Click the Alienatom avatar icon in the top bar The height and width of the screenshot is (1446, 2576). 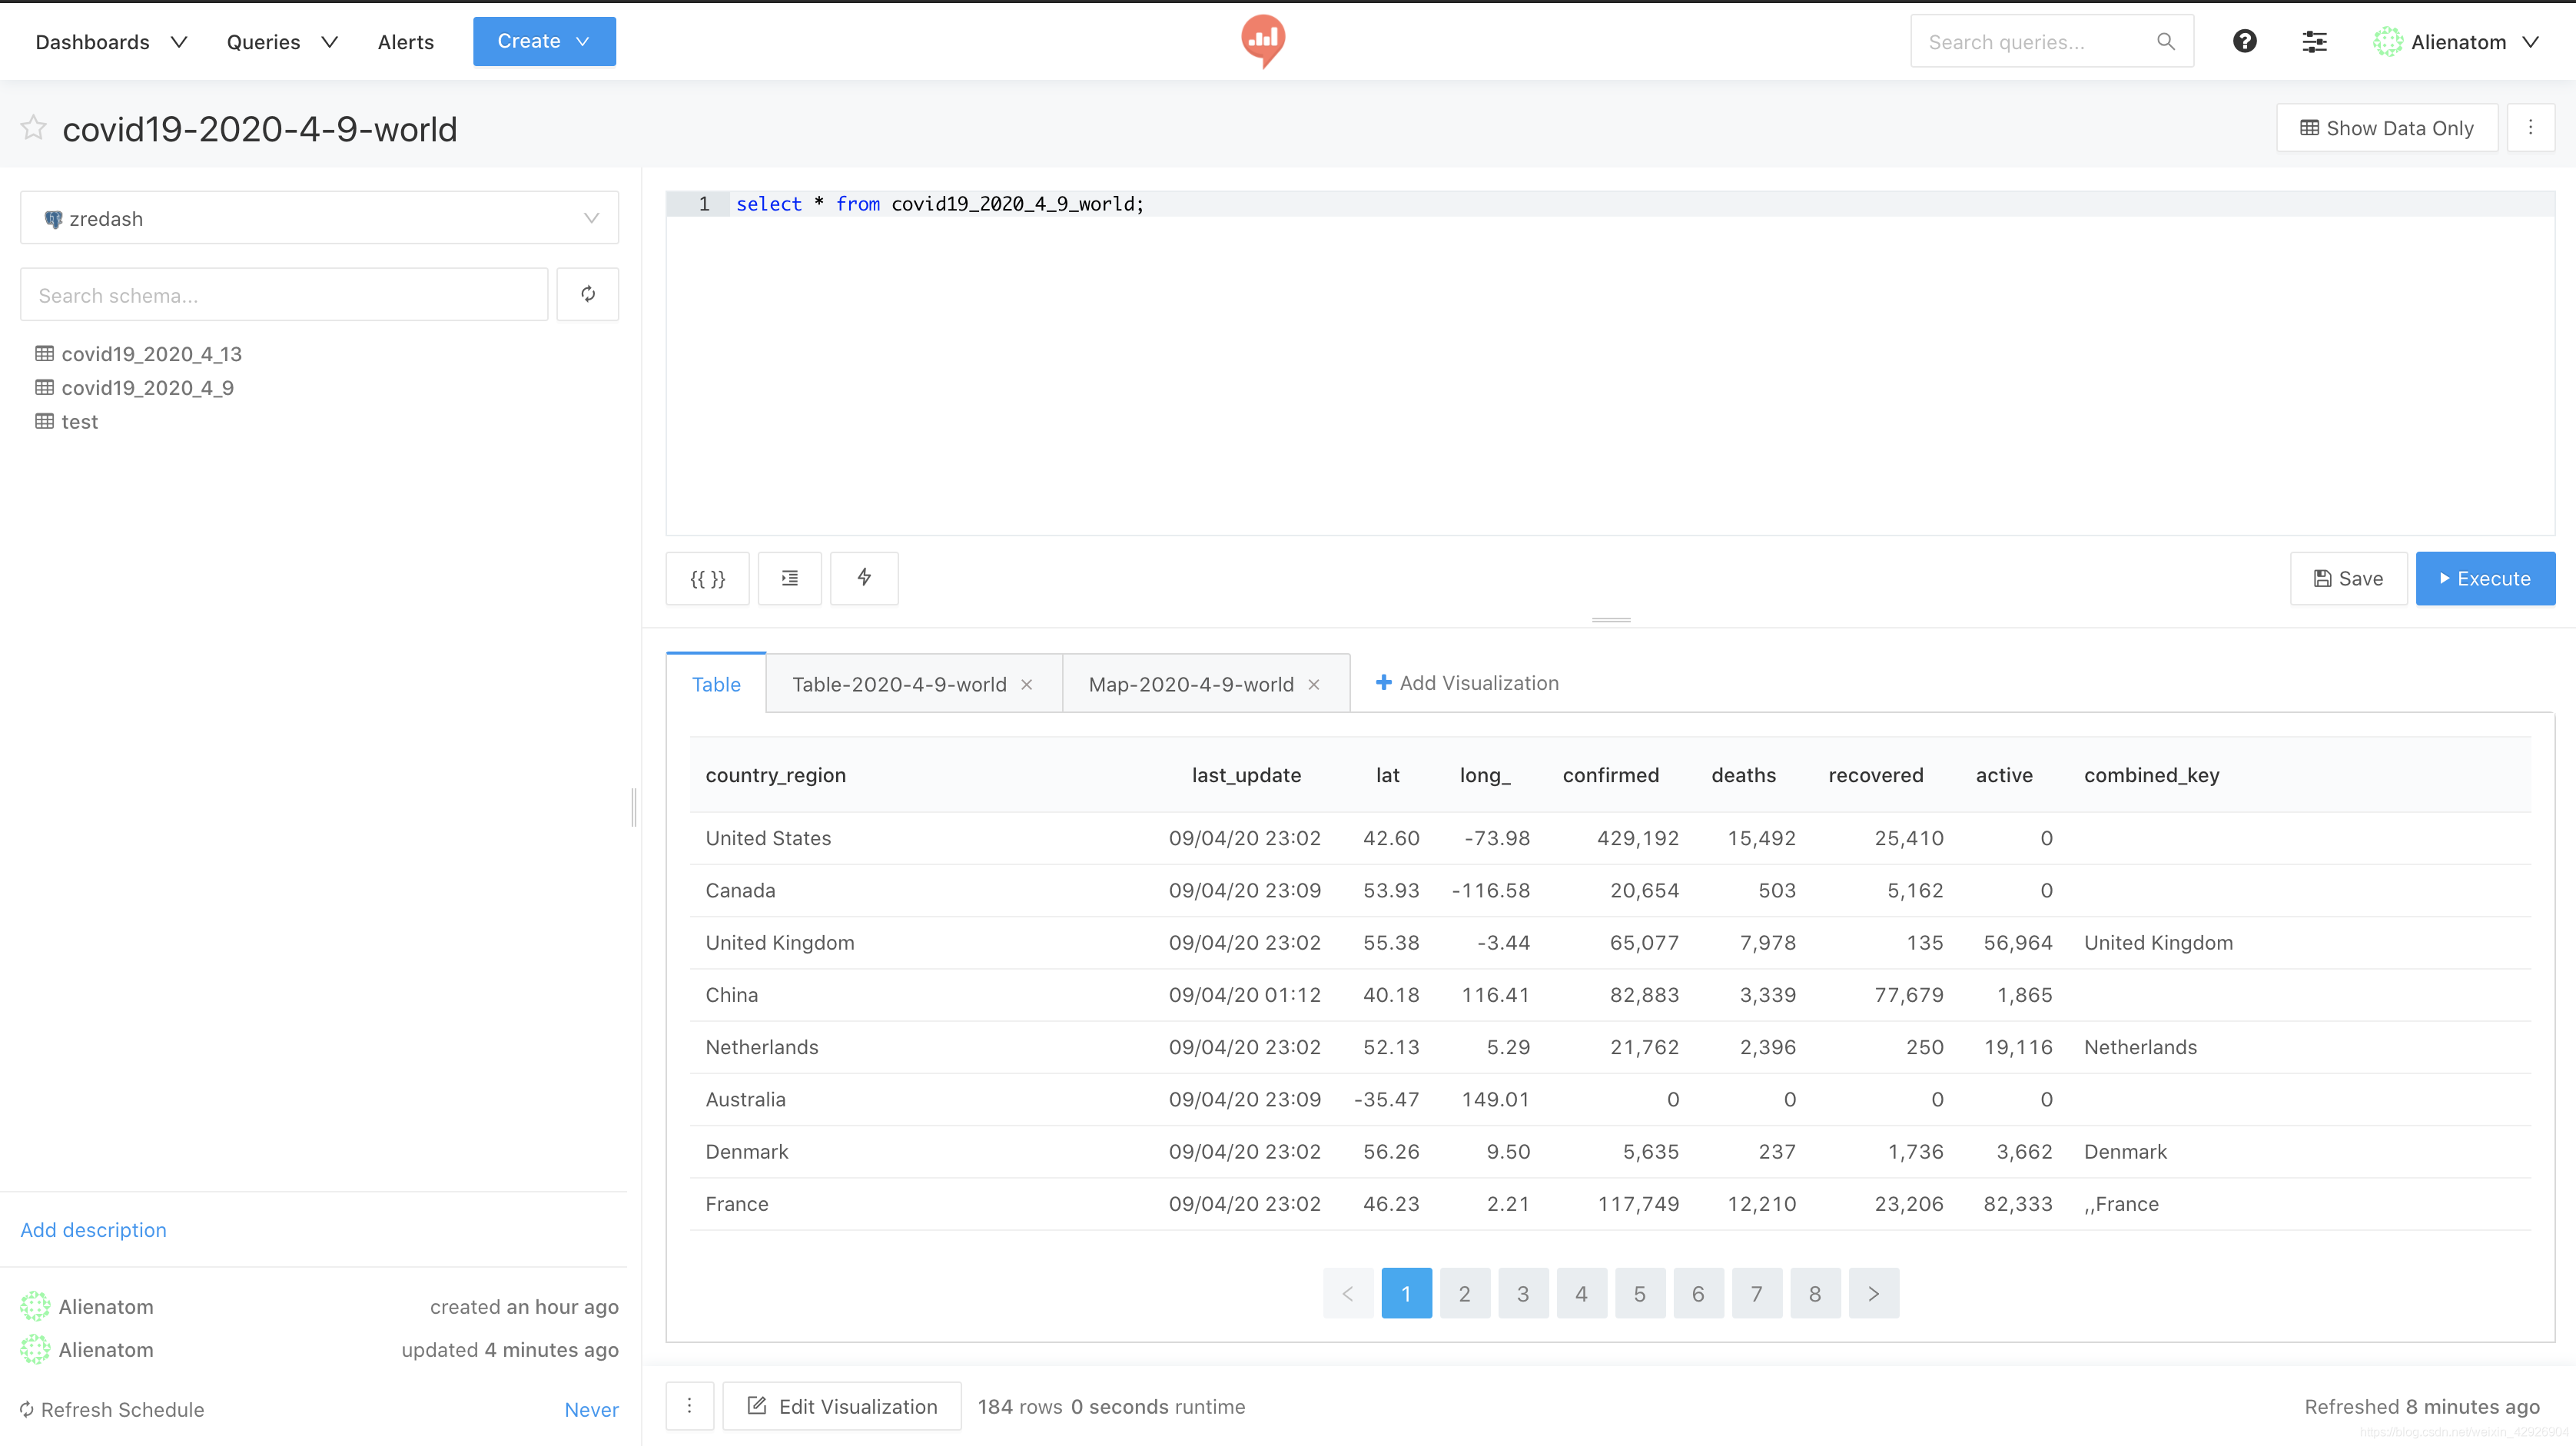(x=2387, y=41)
